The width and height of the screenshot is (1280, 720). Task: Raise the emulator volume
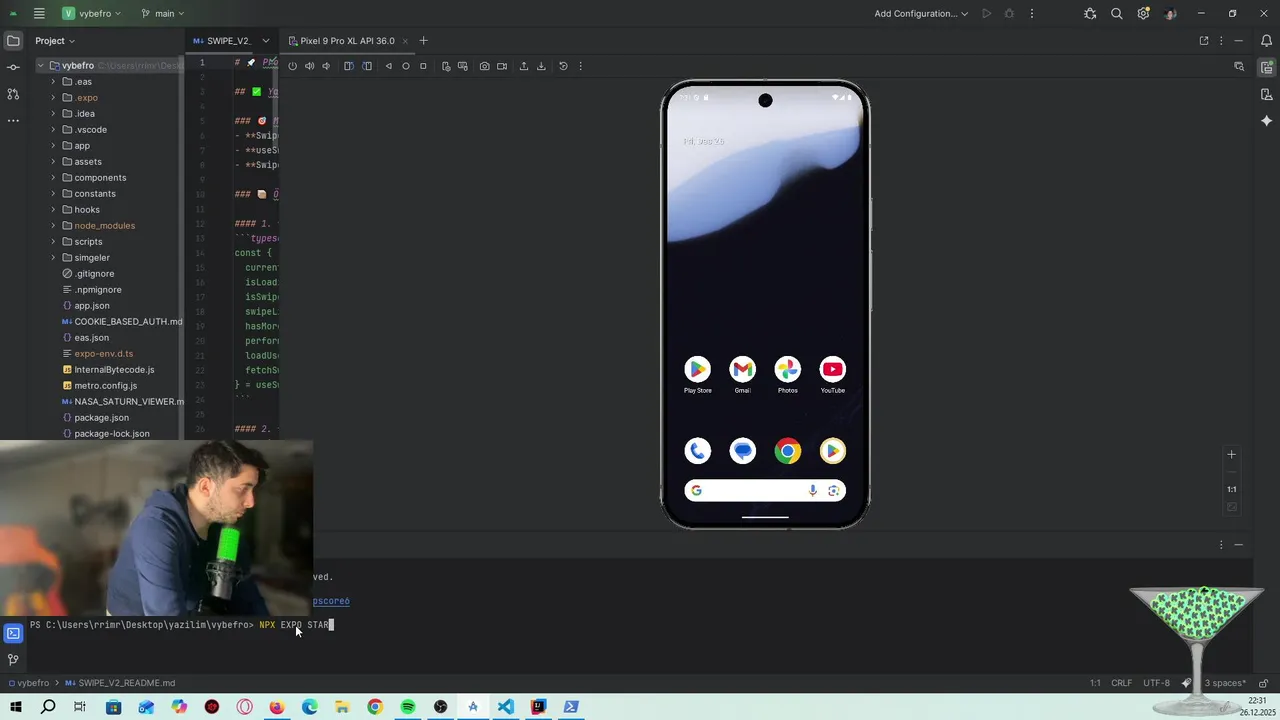[x=309, y=66]
